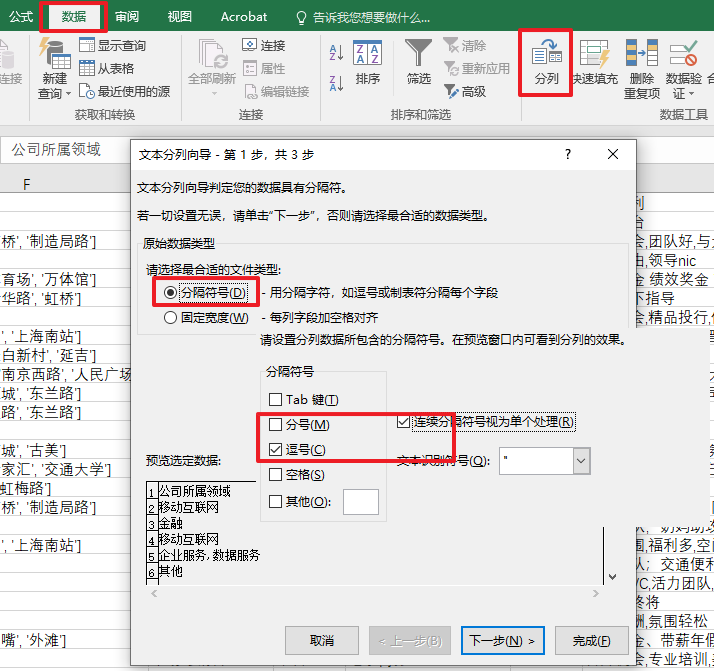Select column F header
Image resolution: width=719 pixels, height=671 pixels.
tap(27, 185)
